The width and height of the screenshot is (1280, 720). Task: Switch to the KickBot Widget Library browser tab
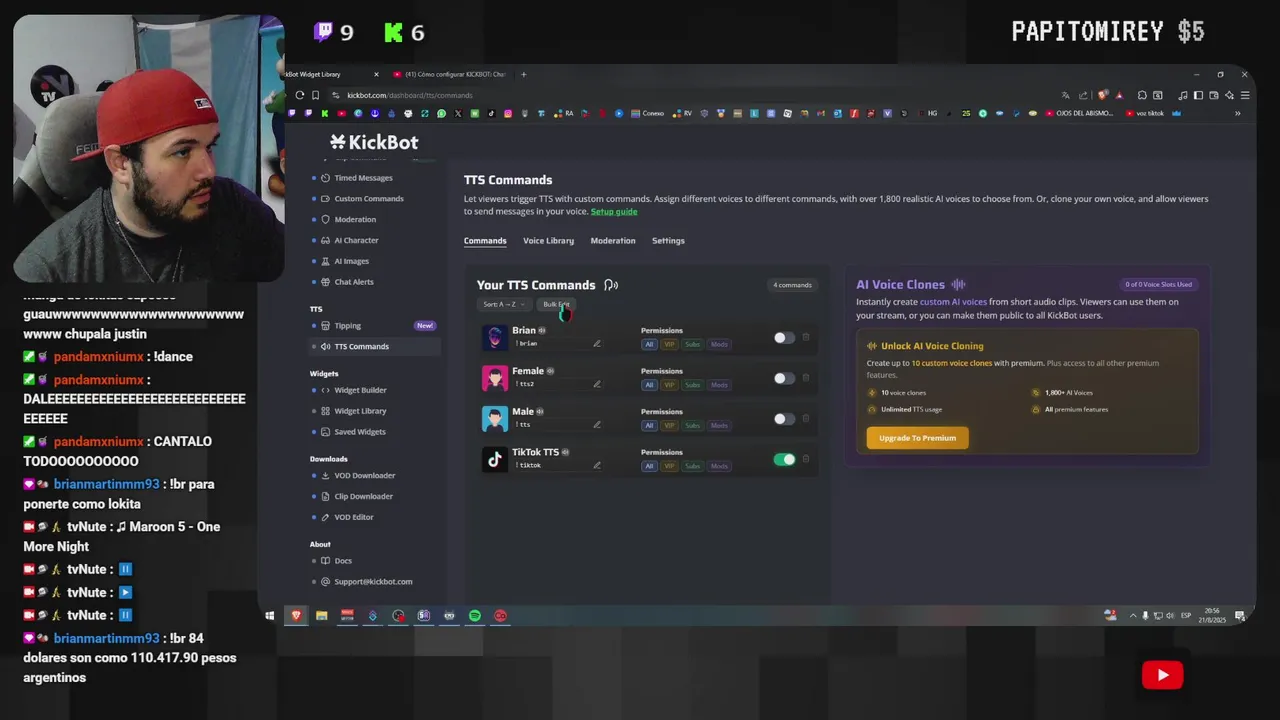point(331,74)
